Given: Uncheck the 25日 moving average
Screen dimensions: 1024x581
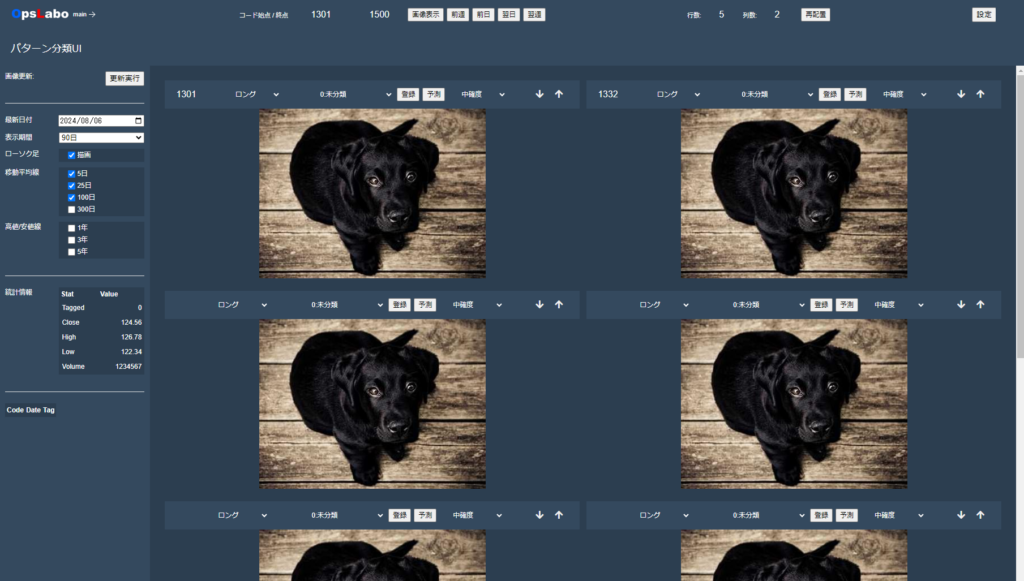Looking at the screenshot, I should pyautogui.click(x=71, y=185).
